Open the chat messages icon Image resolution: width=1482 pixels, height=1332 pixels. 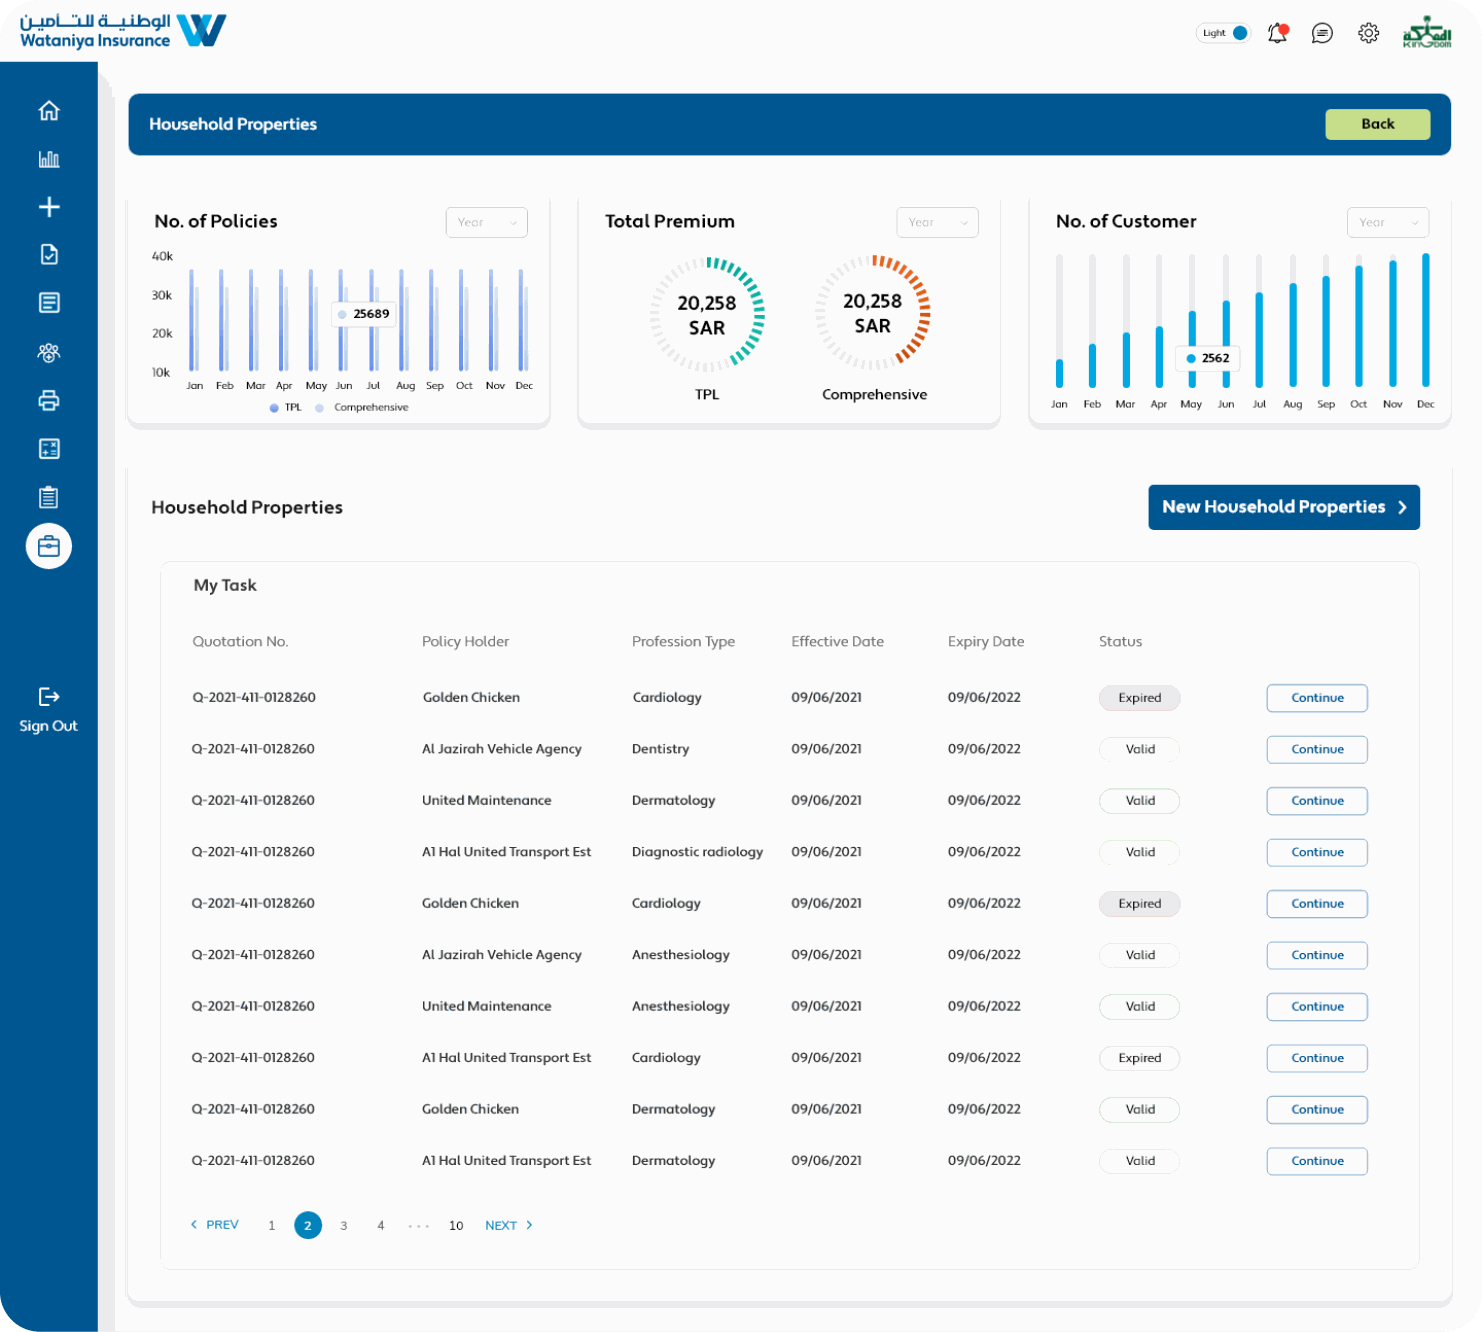coord(1322,33)
